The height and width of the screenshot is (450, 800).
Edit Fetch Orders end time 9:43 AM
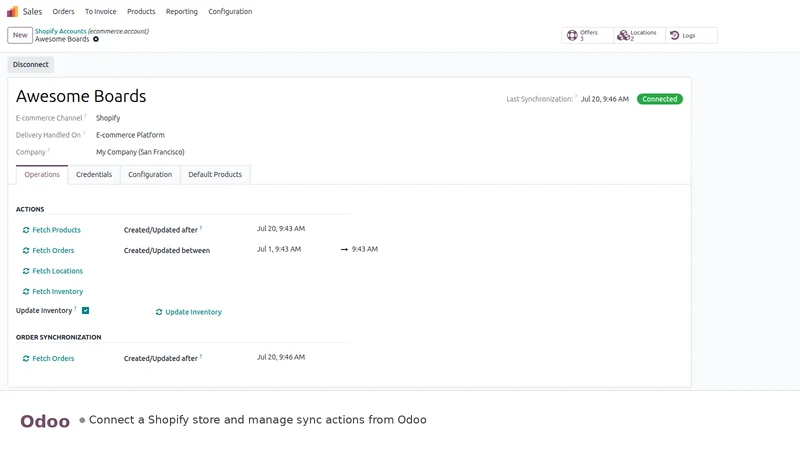point(365,249)
